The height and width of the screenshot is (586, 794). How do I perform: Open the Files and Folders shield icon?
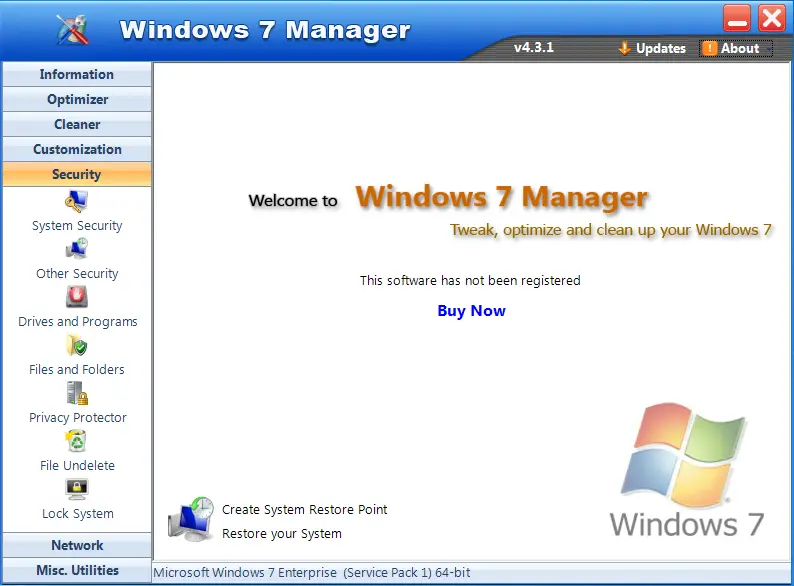pyautogui.click(x=76, y=345)
